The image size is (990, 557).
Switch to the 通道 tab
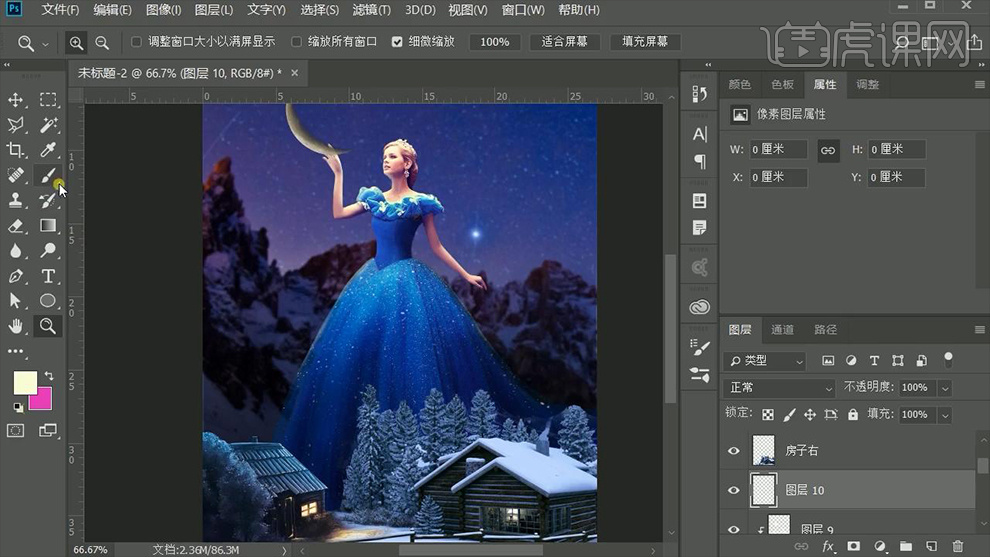pos(782,330)
